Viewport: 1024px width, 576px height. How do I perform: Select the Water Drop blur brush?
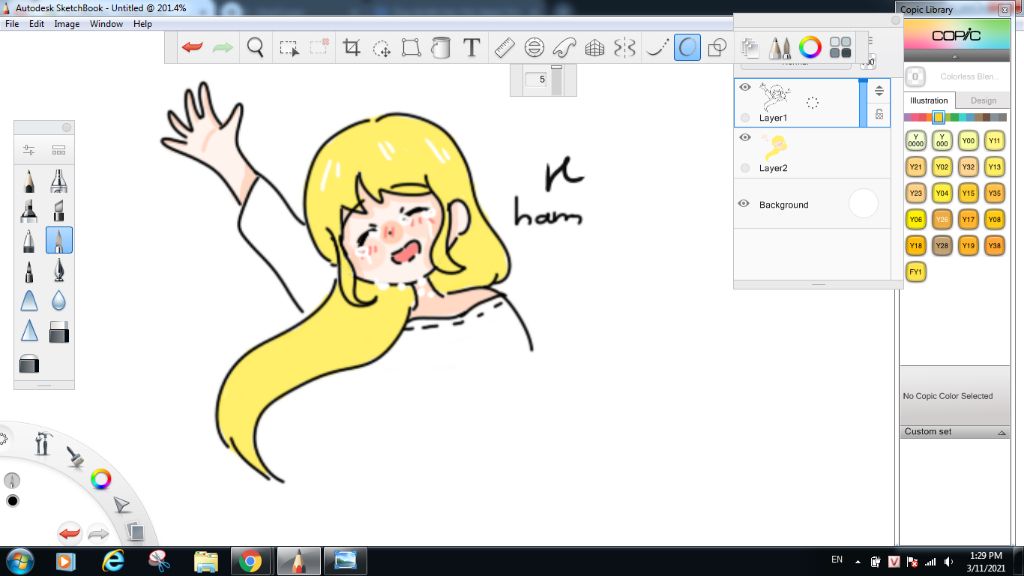[59, 301]
